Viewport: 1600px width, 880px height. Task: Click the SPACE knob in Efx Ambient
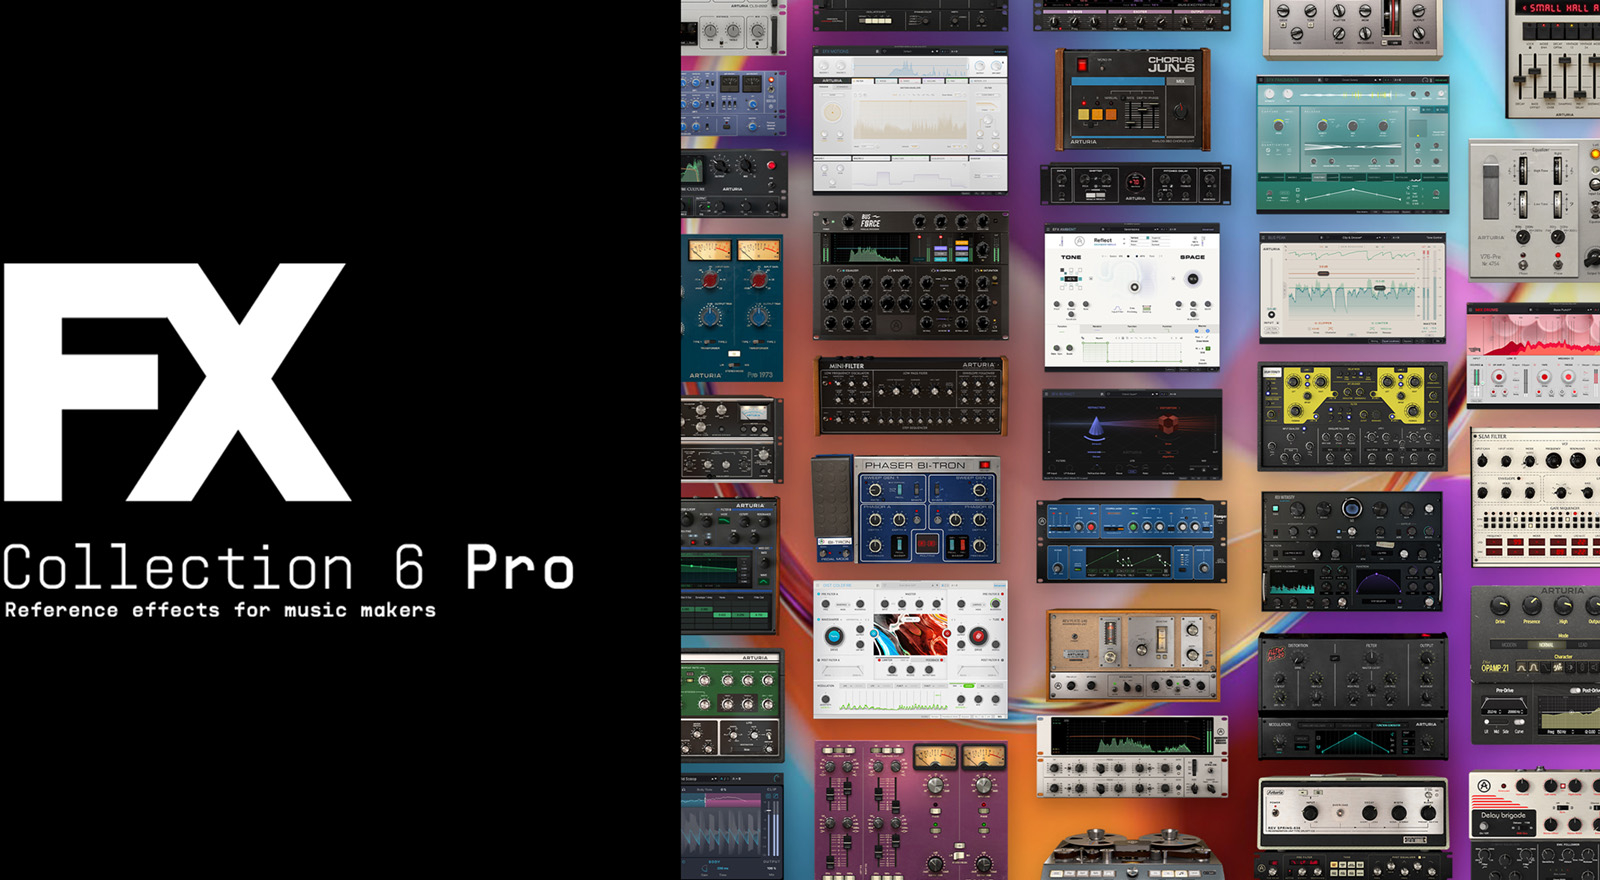click(x=1192, y=279)
